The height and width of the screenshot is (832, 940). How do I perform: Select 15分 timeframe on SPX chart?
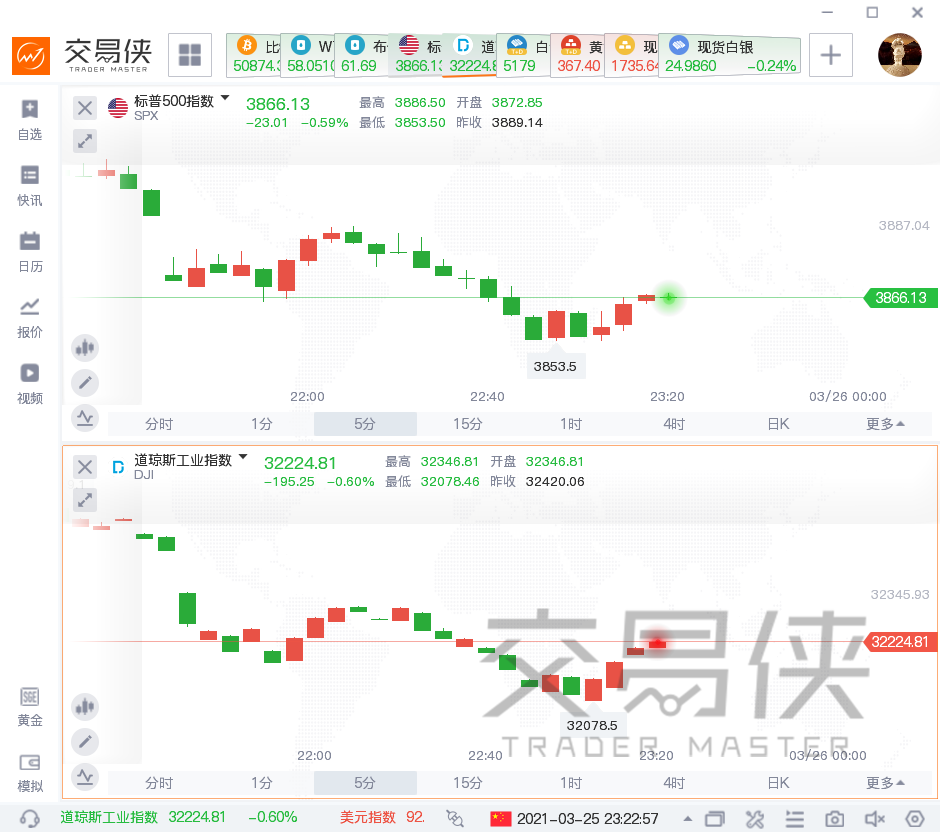coord(468,424)
